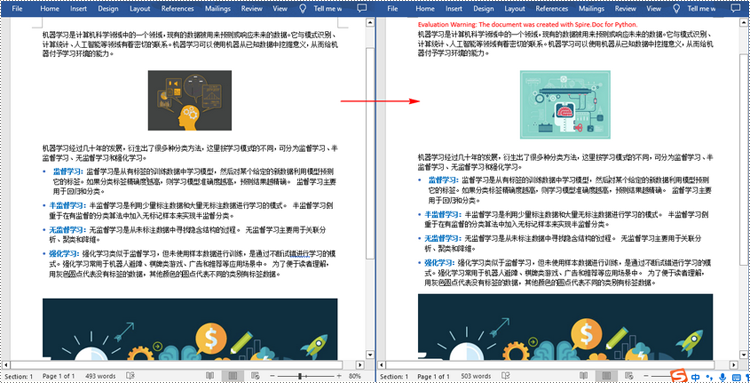
Task: Open the Layout tab in right window
Action: 515,9
